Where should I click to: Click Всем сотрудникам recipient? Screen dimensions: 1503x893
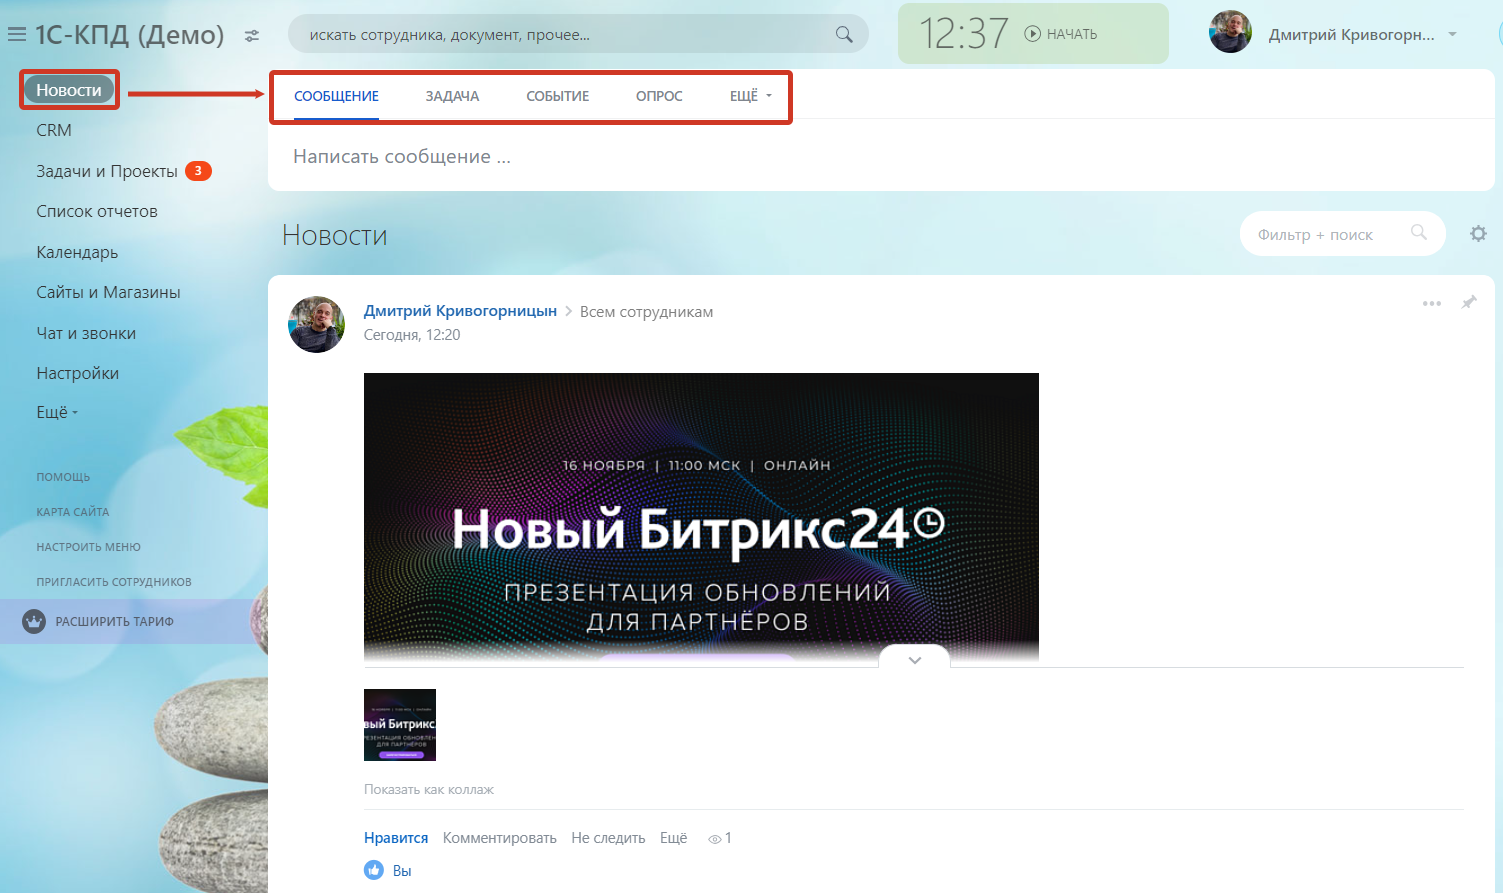point(646,312)
